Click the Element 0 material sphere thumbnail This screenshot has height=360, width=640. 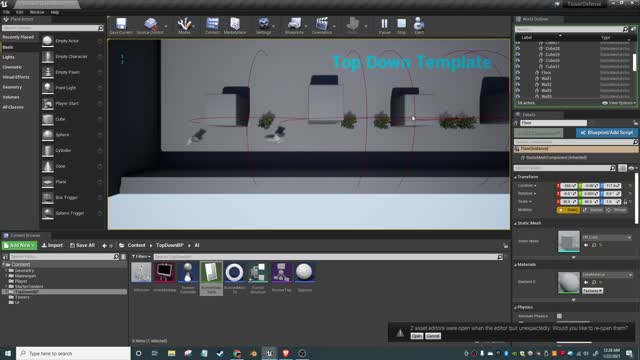pyautogui.click(x=569, y=282)
